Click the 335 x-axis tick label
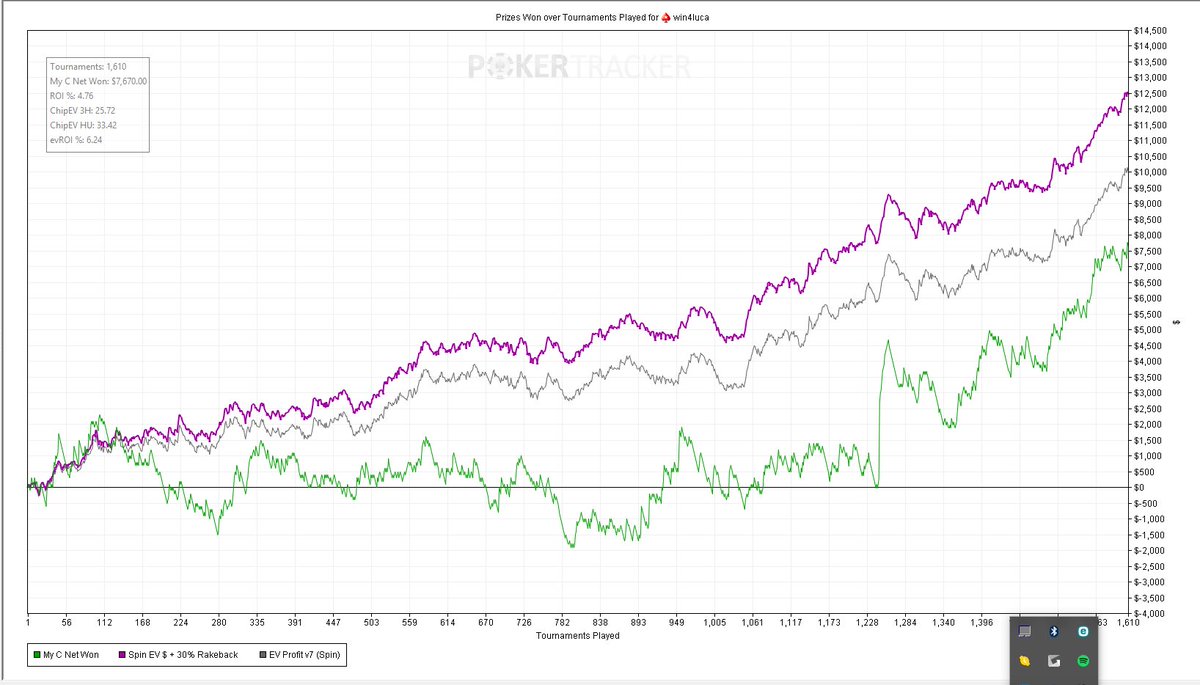Image resolution: width=1200 pixels, height=685 pixels. point(257,623)
